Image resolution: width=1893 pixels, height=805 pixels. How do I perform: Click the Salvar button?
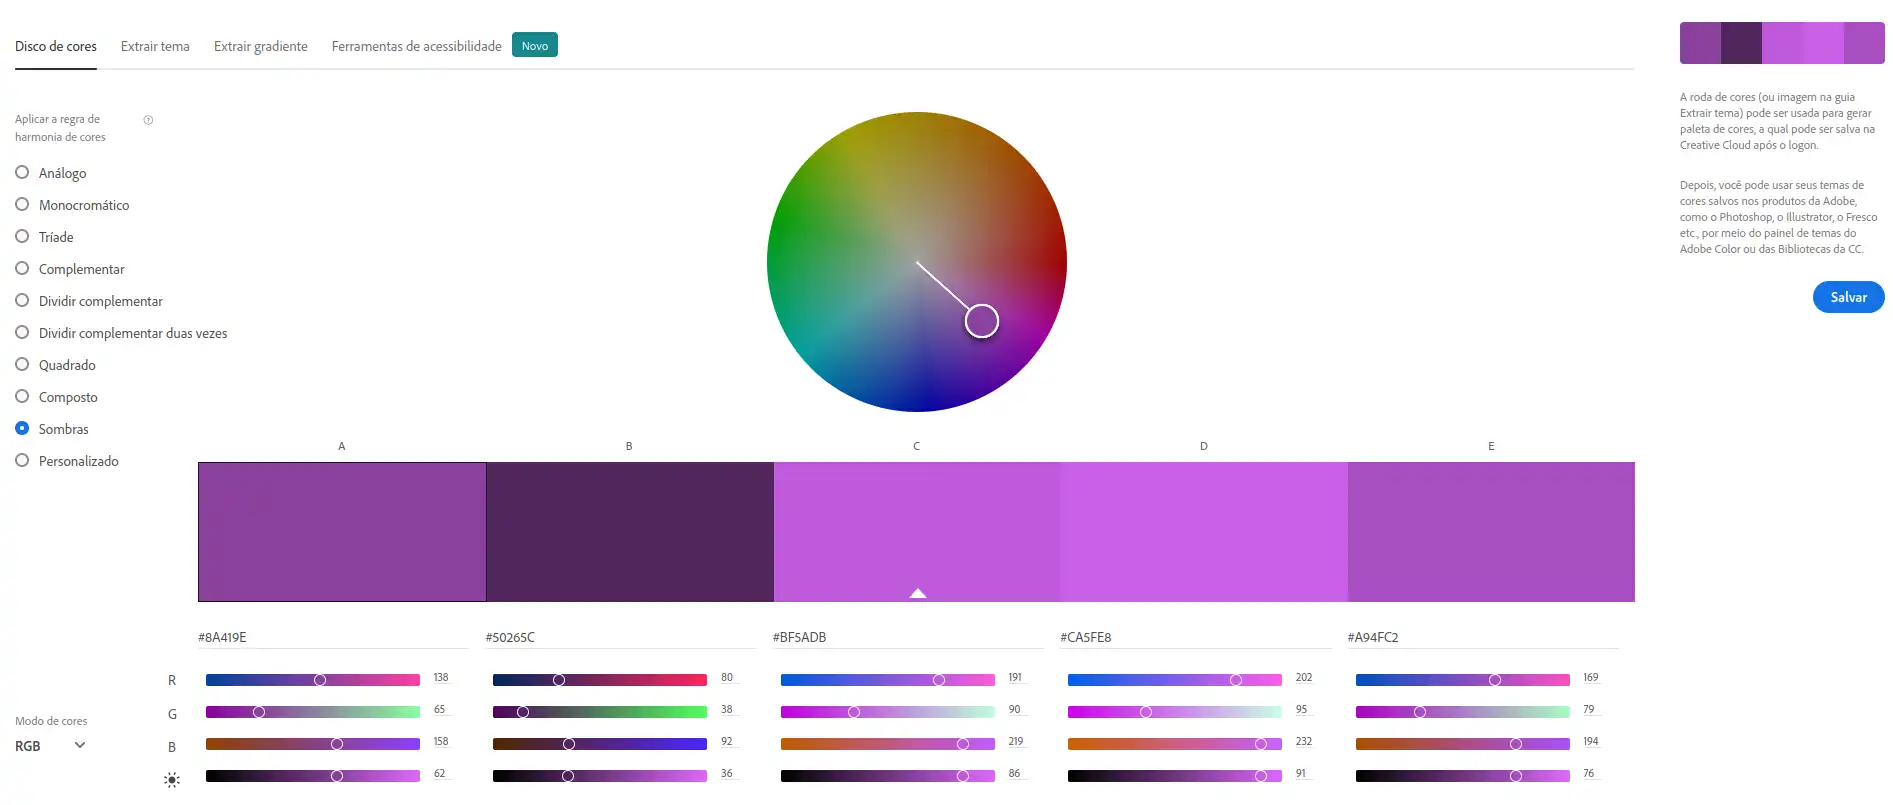[x=1848, y=297]
